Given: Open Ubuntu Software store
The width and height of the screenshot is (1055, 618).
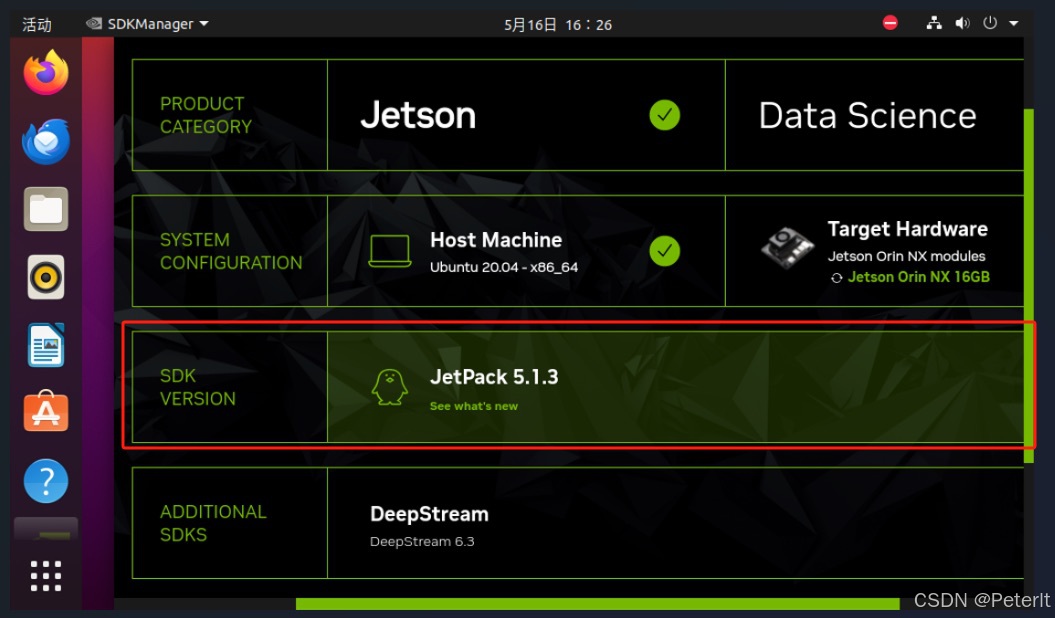Looking at the screenshot, I should coord(46,412).
